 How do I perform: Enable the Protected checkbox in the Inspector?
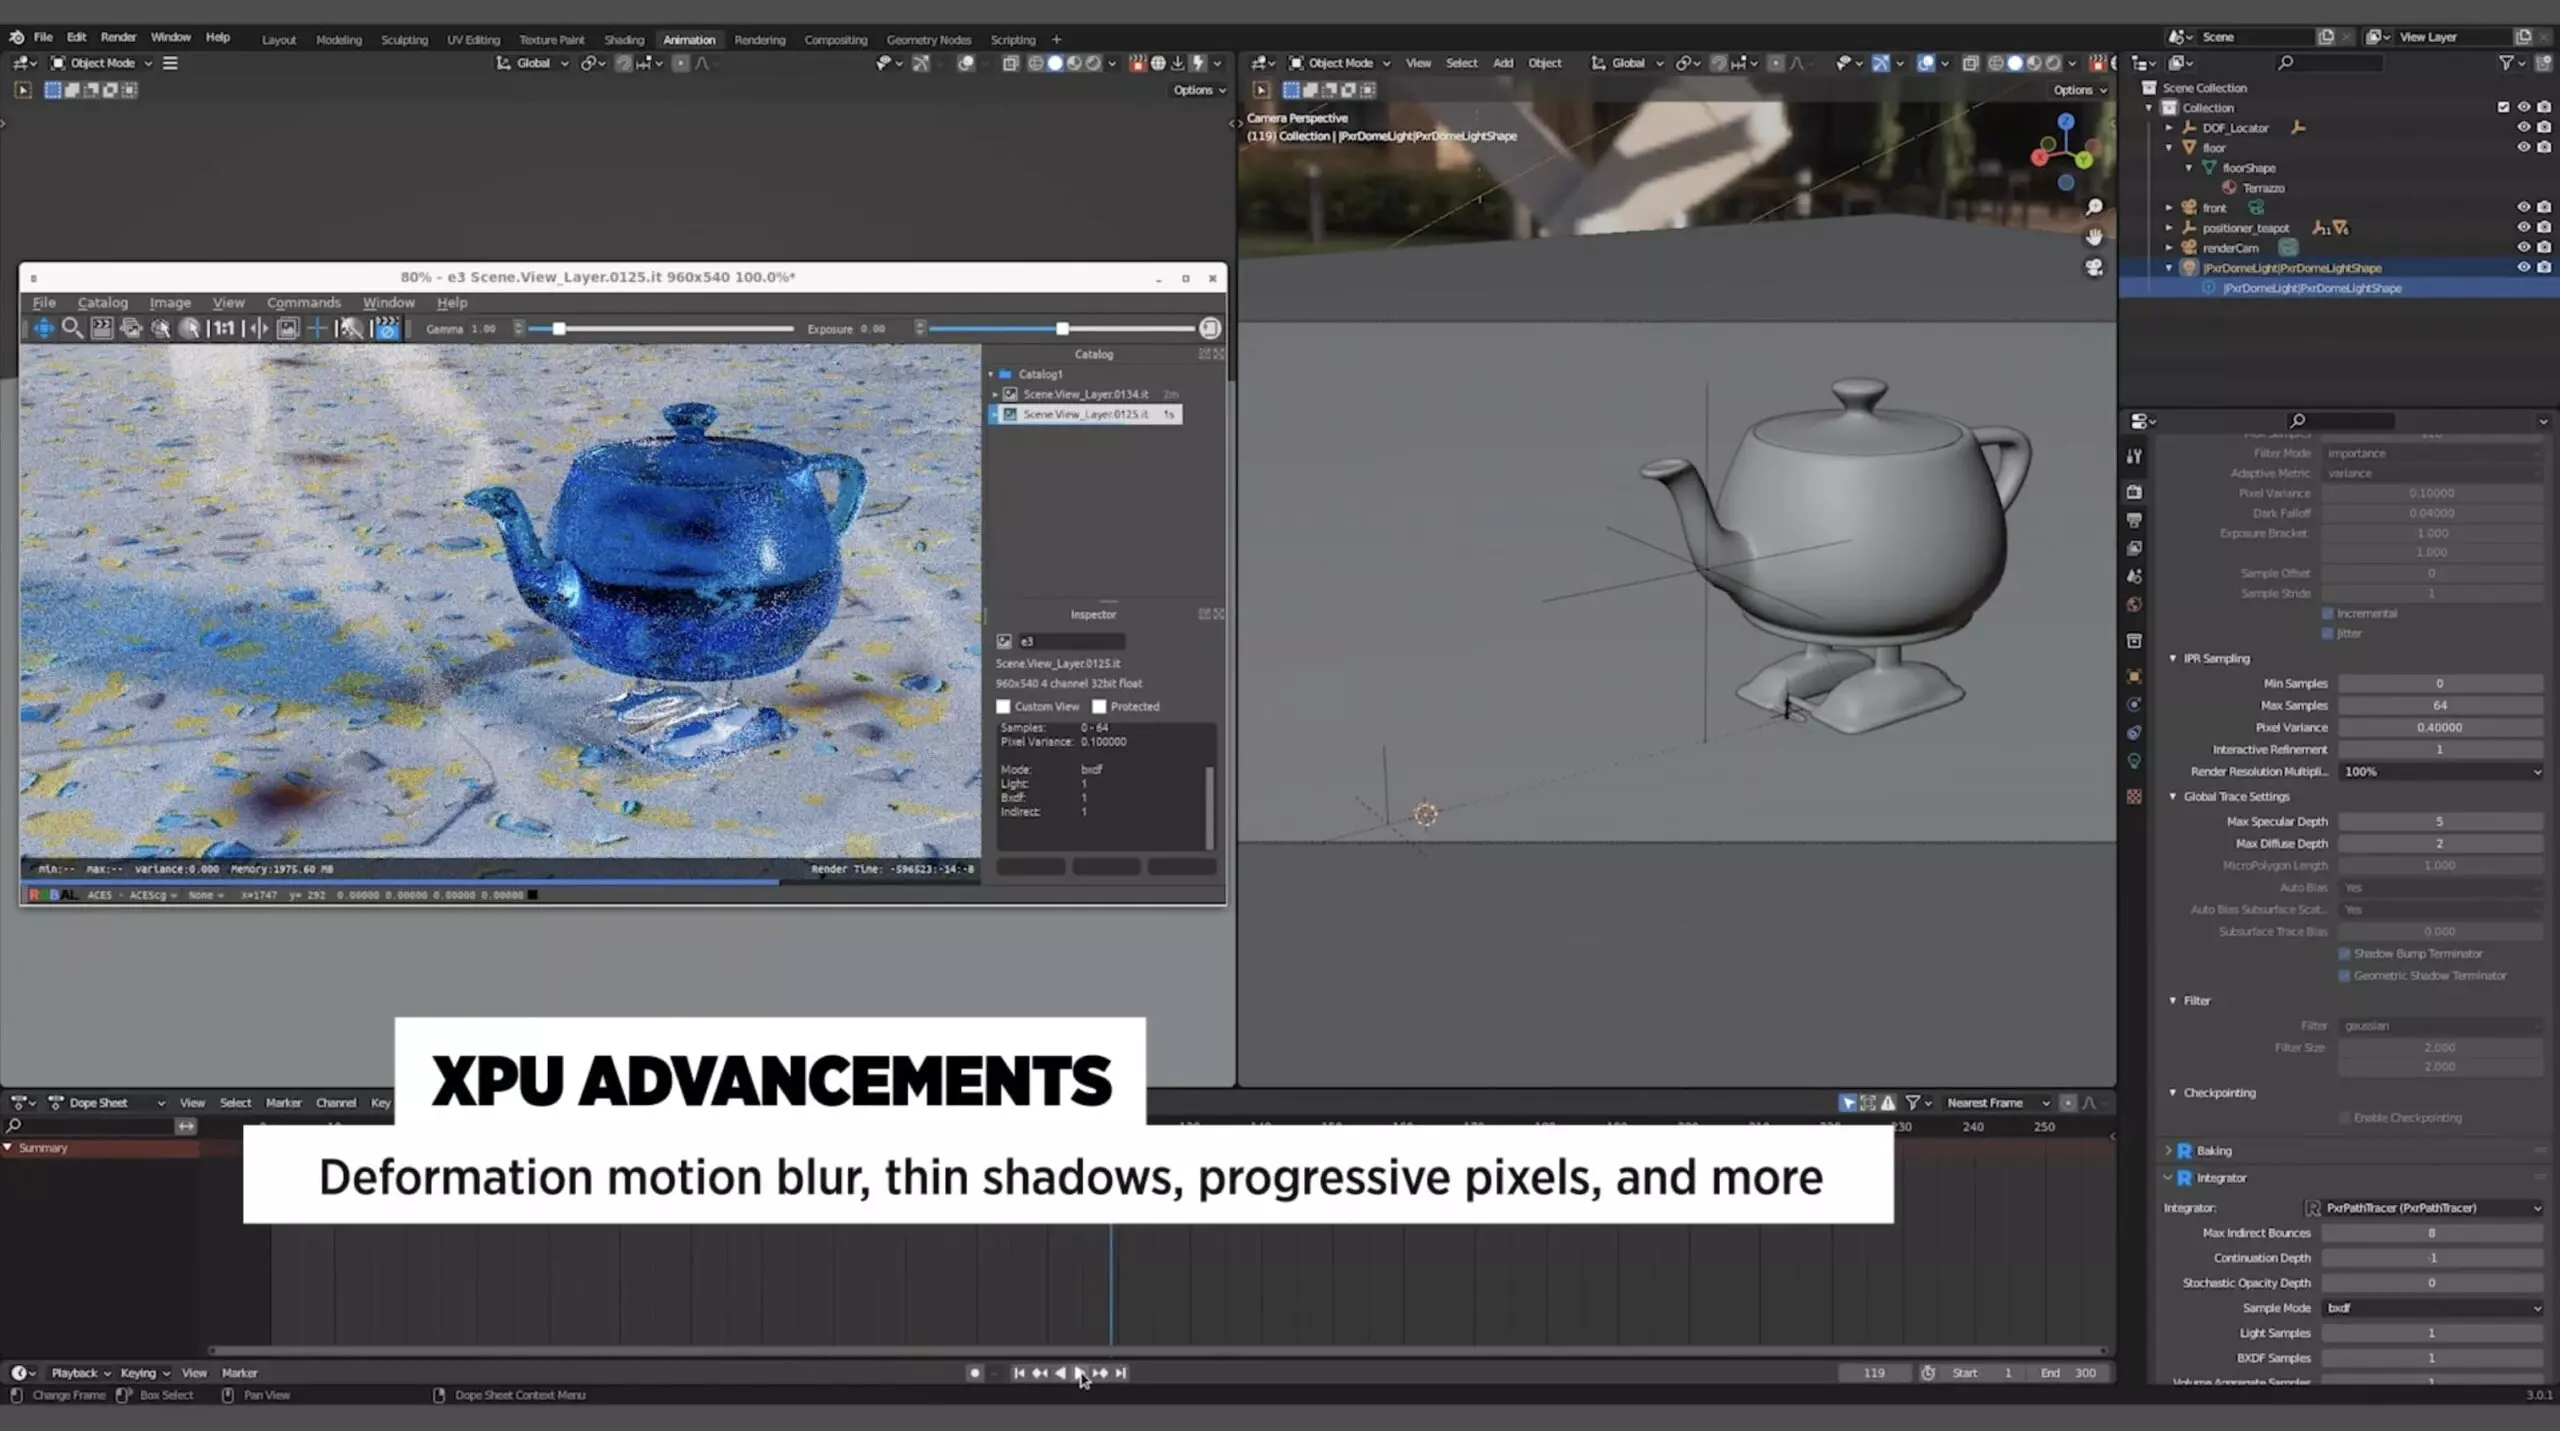pyautogui.click(x=1099, y=706)
